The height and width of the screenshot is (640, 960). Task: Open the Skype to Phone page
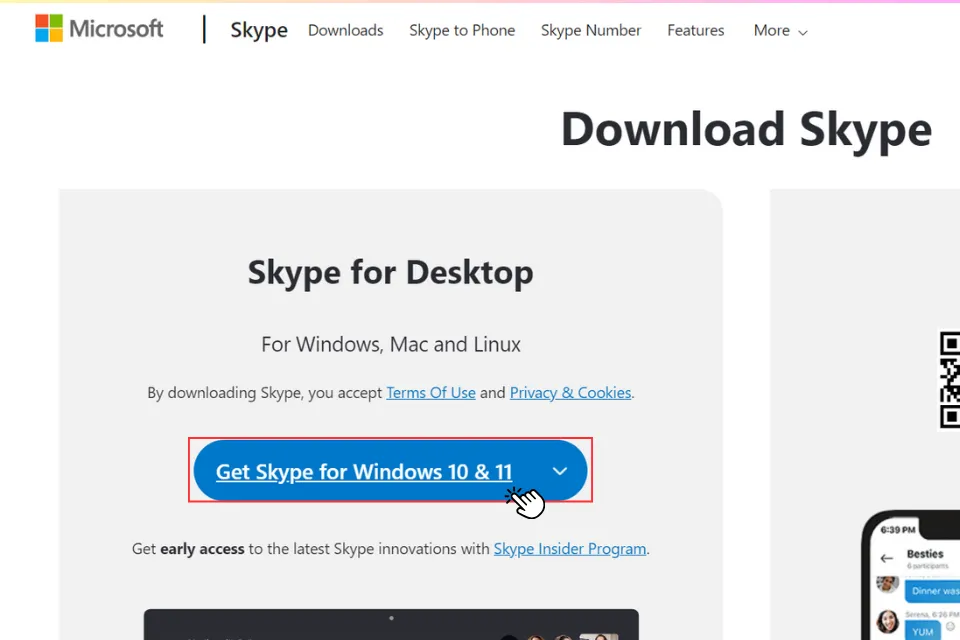[x=462, y=31]
